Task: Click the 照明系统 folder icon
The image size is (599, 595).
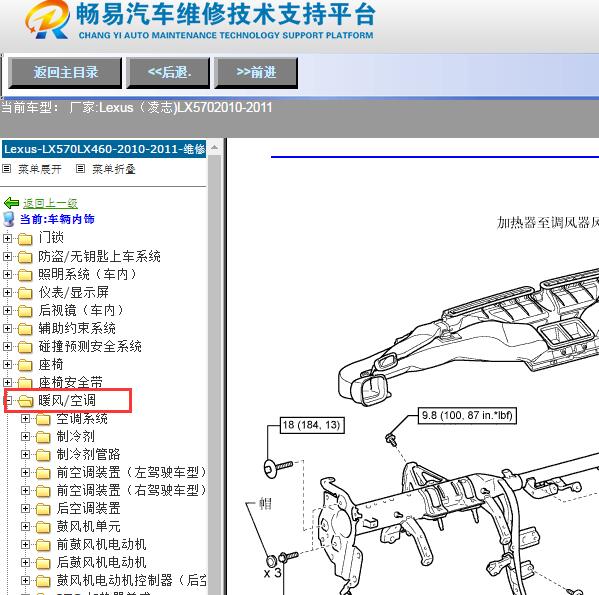Action: tap(25, 275)
